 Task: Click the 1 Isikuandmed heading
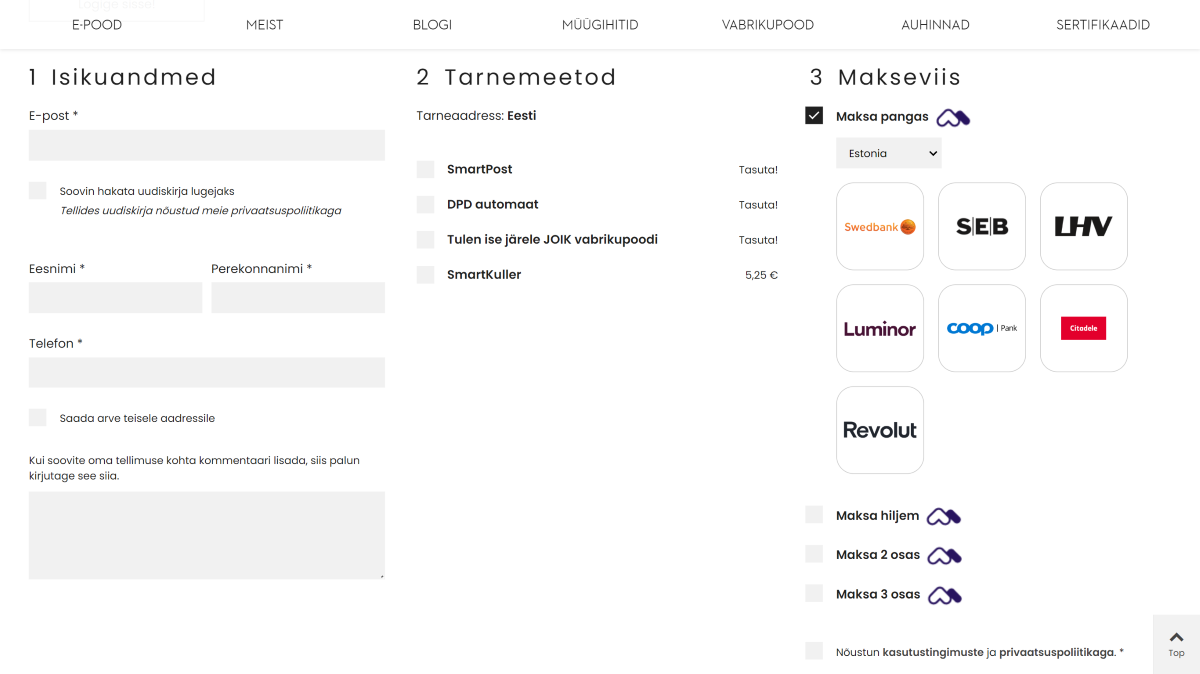coord(123,77)
